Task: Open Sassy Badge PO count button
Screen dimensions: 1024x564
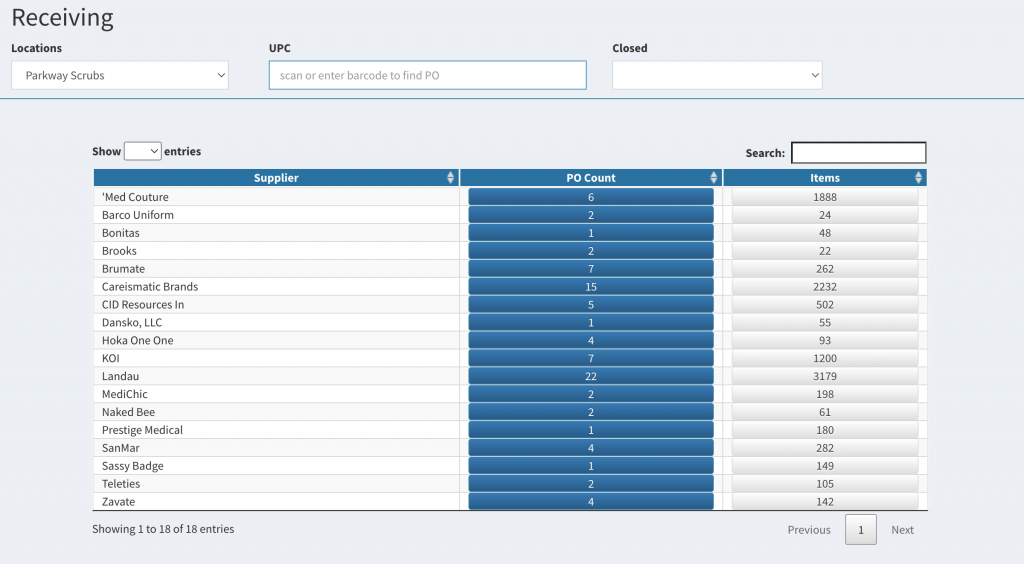Action: 591,466
